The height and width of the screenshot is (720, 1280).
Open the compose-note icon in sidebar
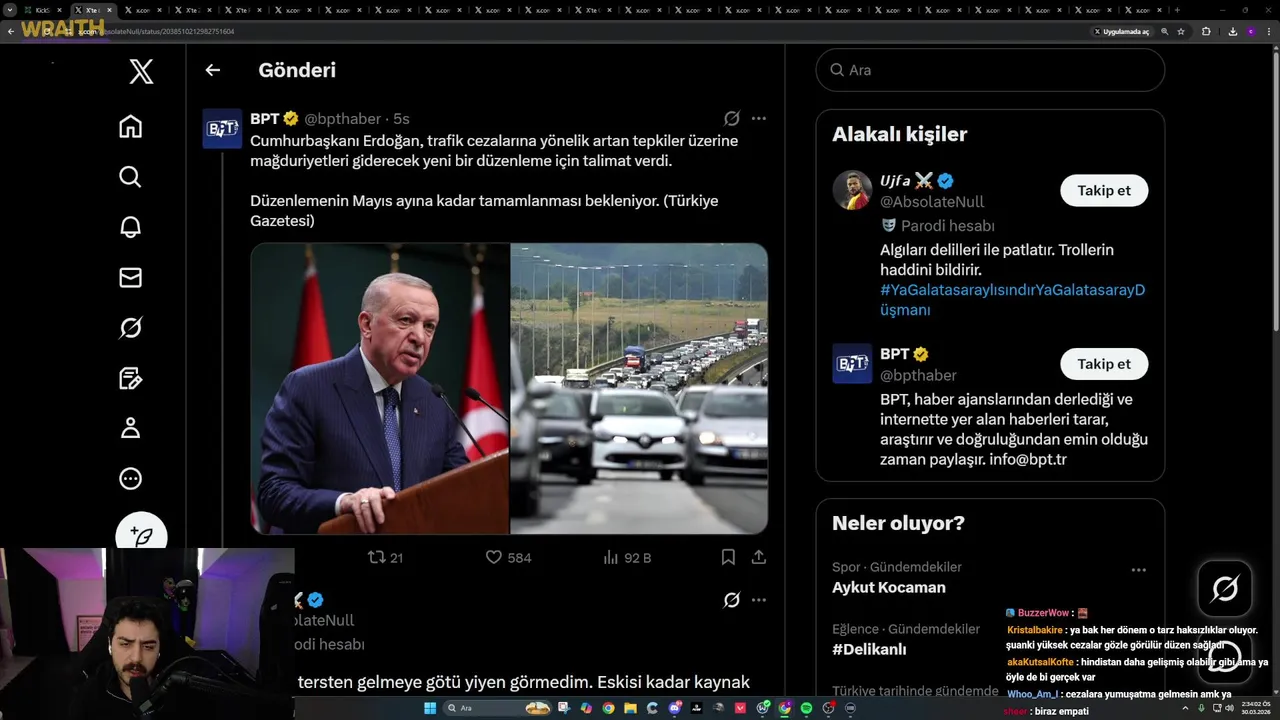click(x=130, y=378)
